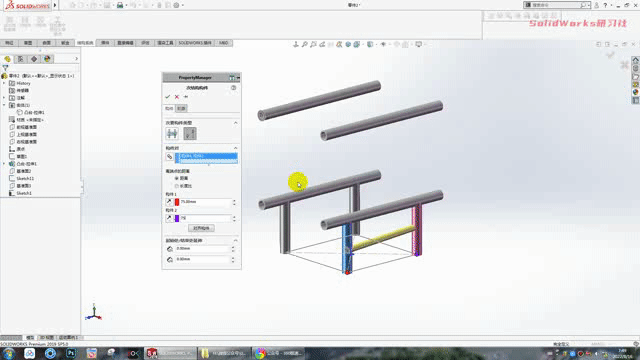The image size is (640, 360).
Task: Open the SOLIDWORKS menu arrow beside the logo
Action: (x=55, y=5)
